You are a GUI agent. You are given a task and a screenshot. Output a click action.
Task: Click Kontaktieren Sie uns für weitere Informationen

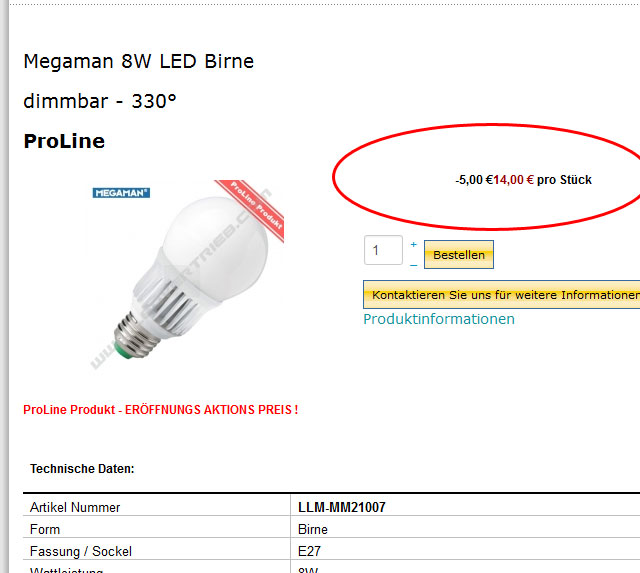coord(503,295)
